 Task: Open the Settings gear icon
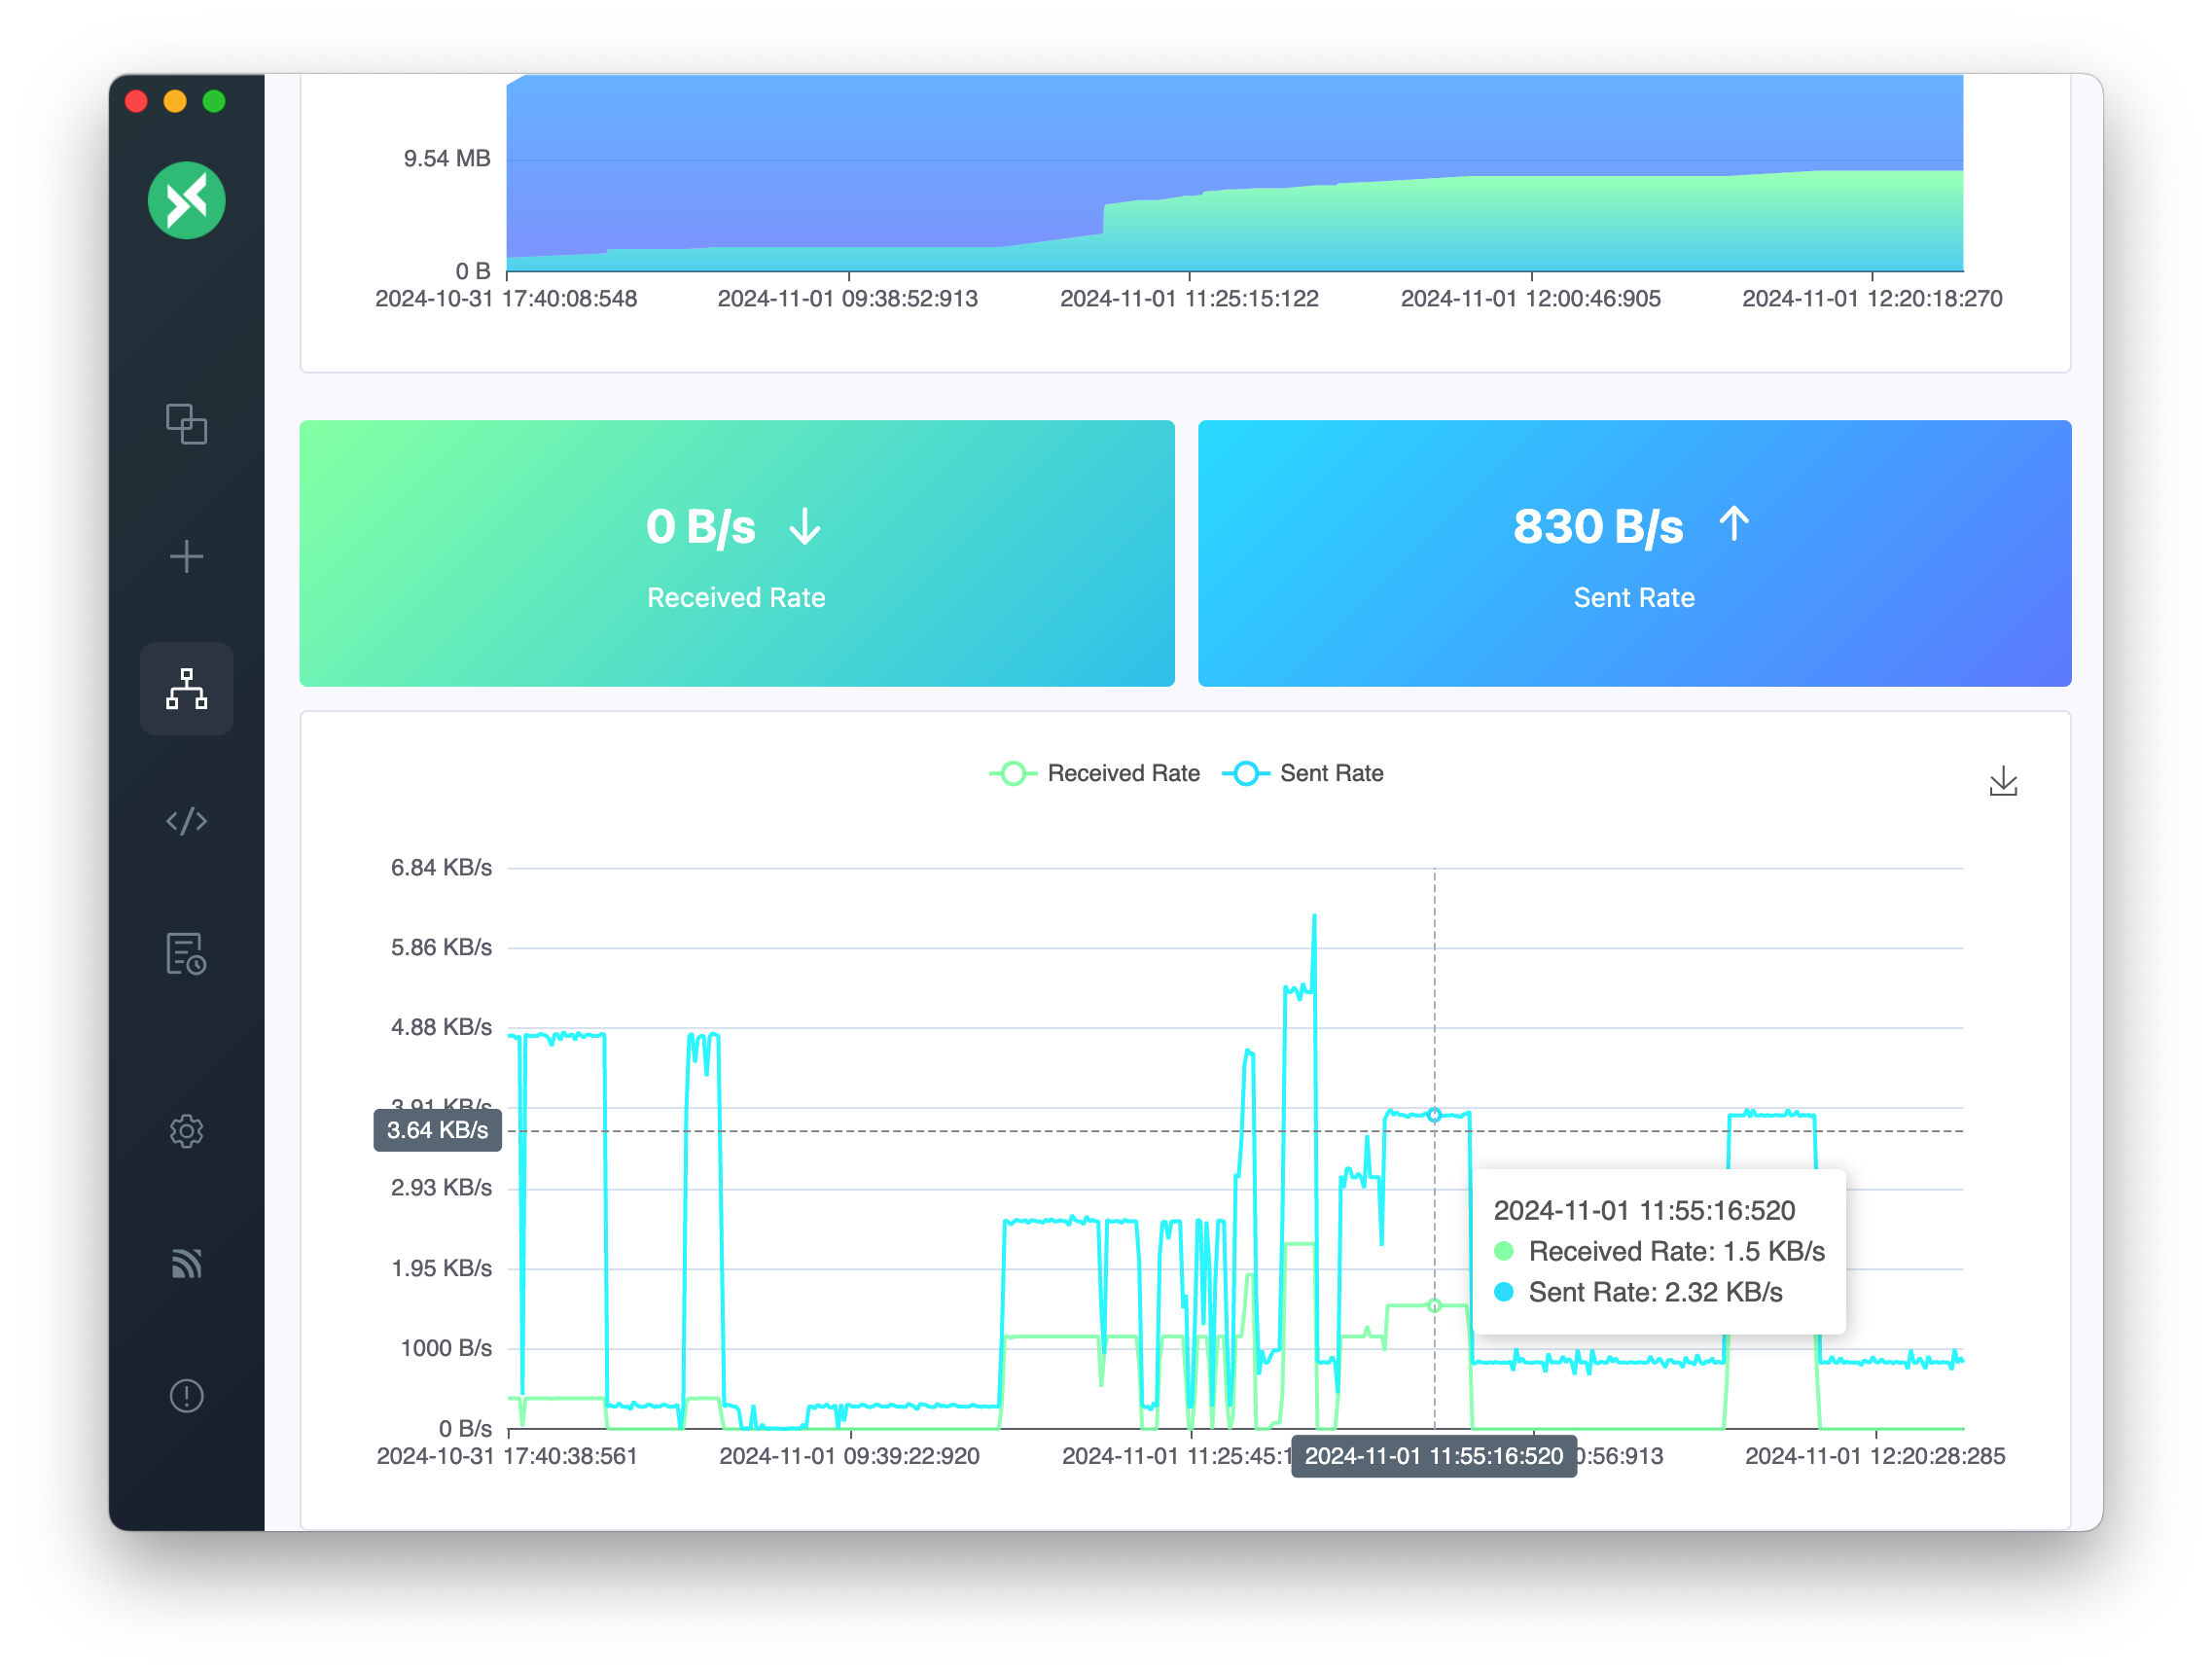(187, 1131)
